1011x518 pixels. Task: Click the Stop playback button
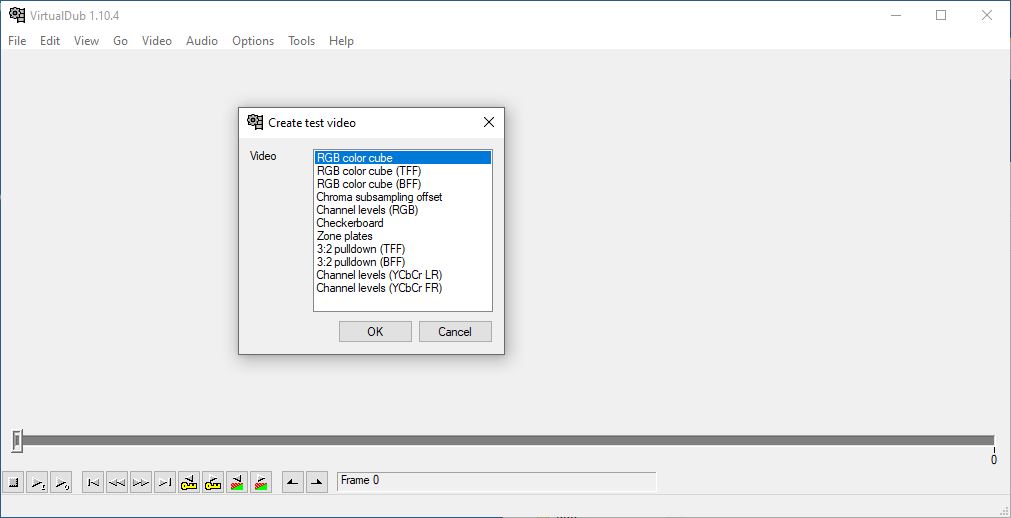[14, 482]
